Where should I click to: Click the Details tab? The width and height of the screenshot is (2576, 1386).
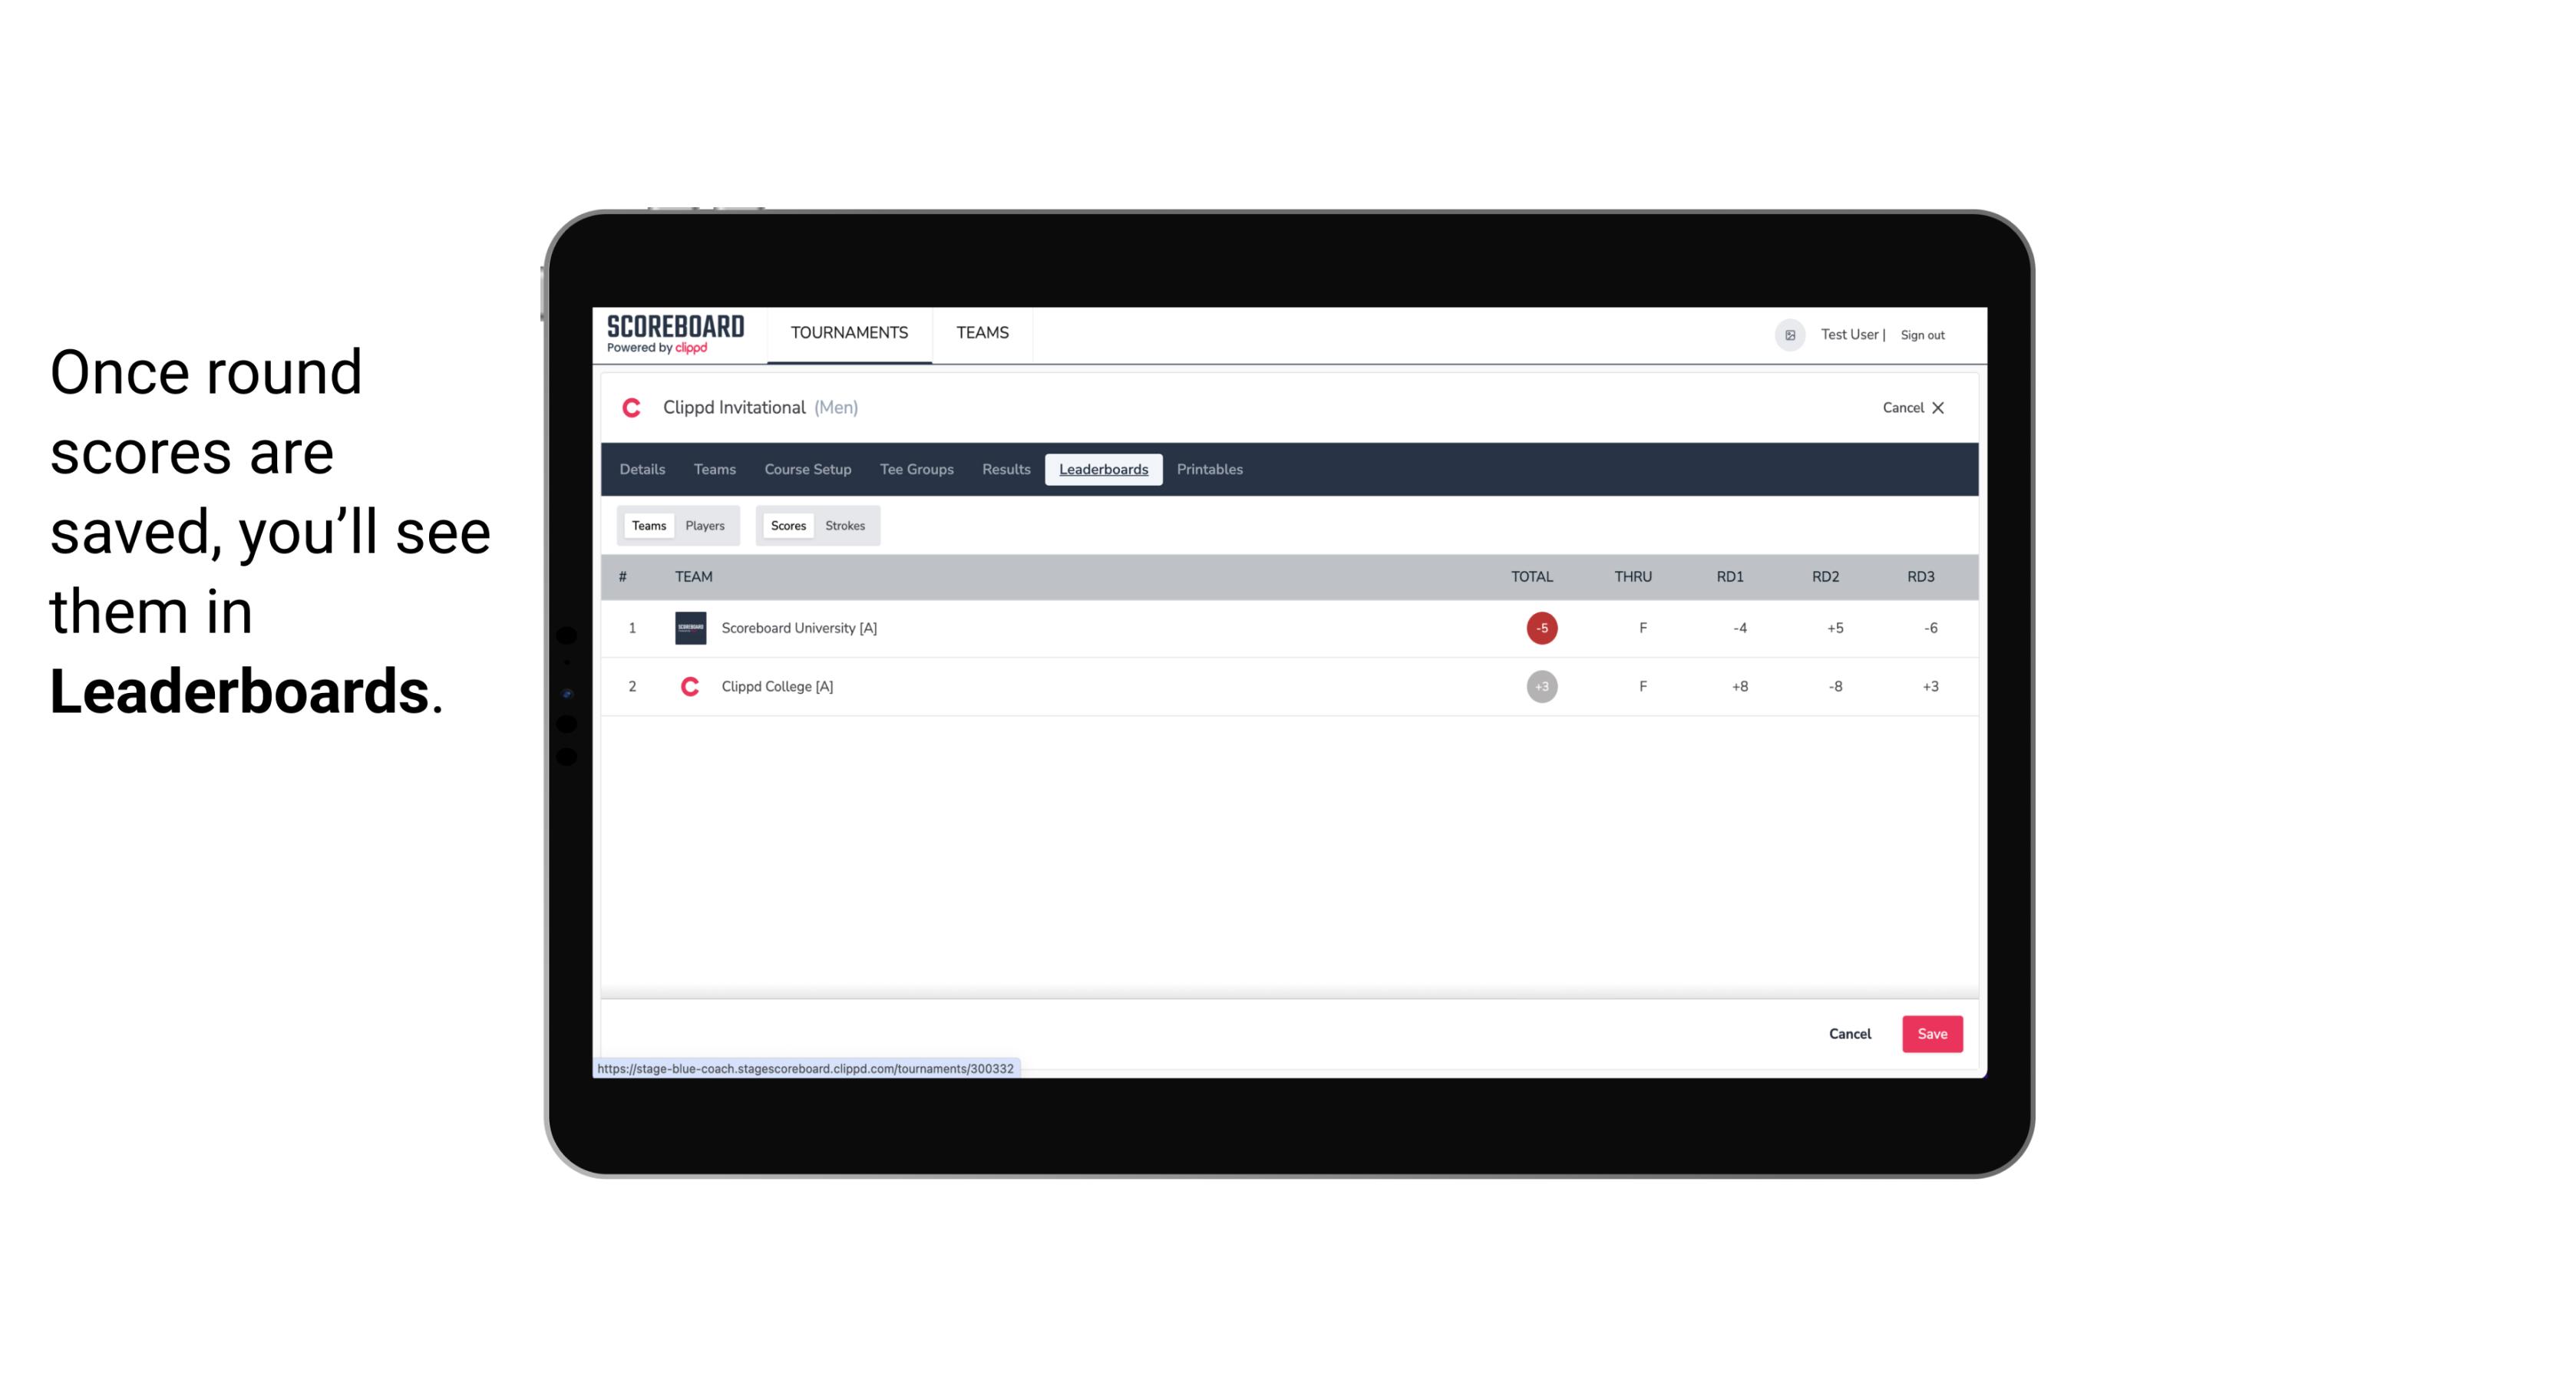click(642, 470)
